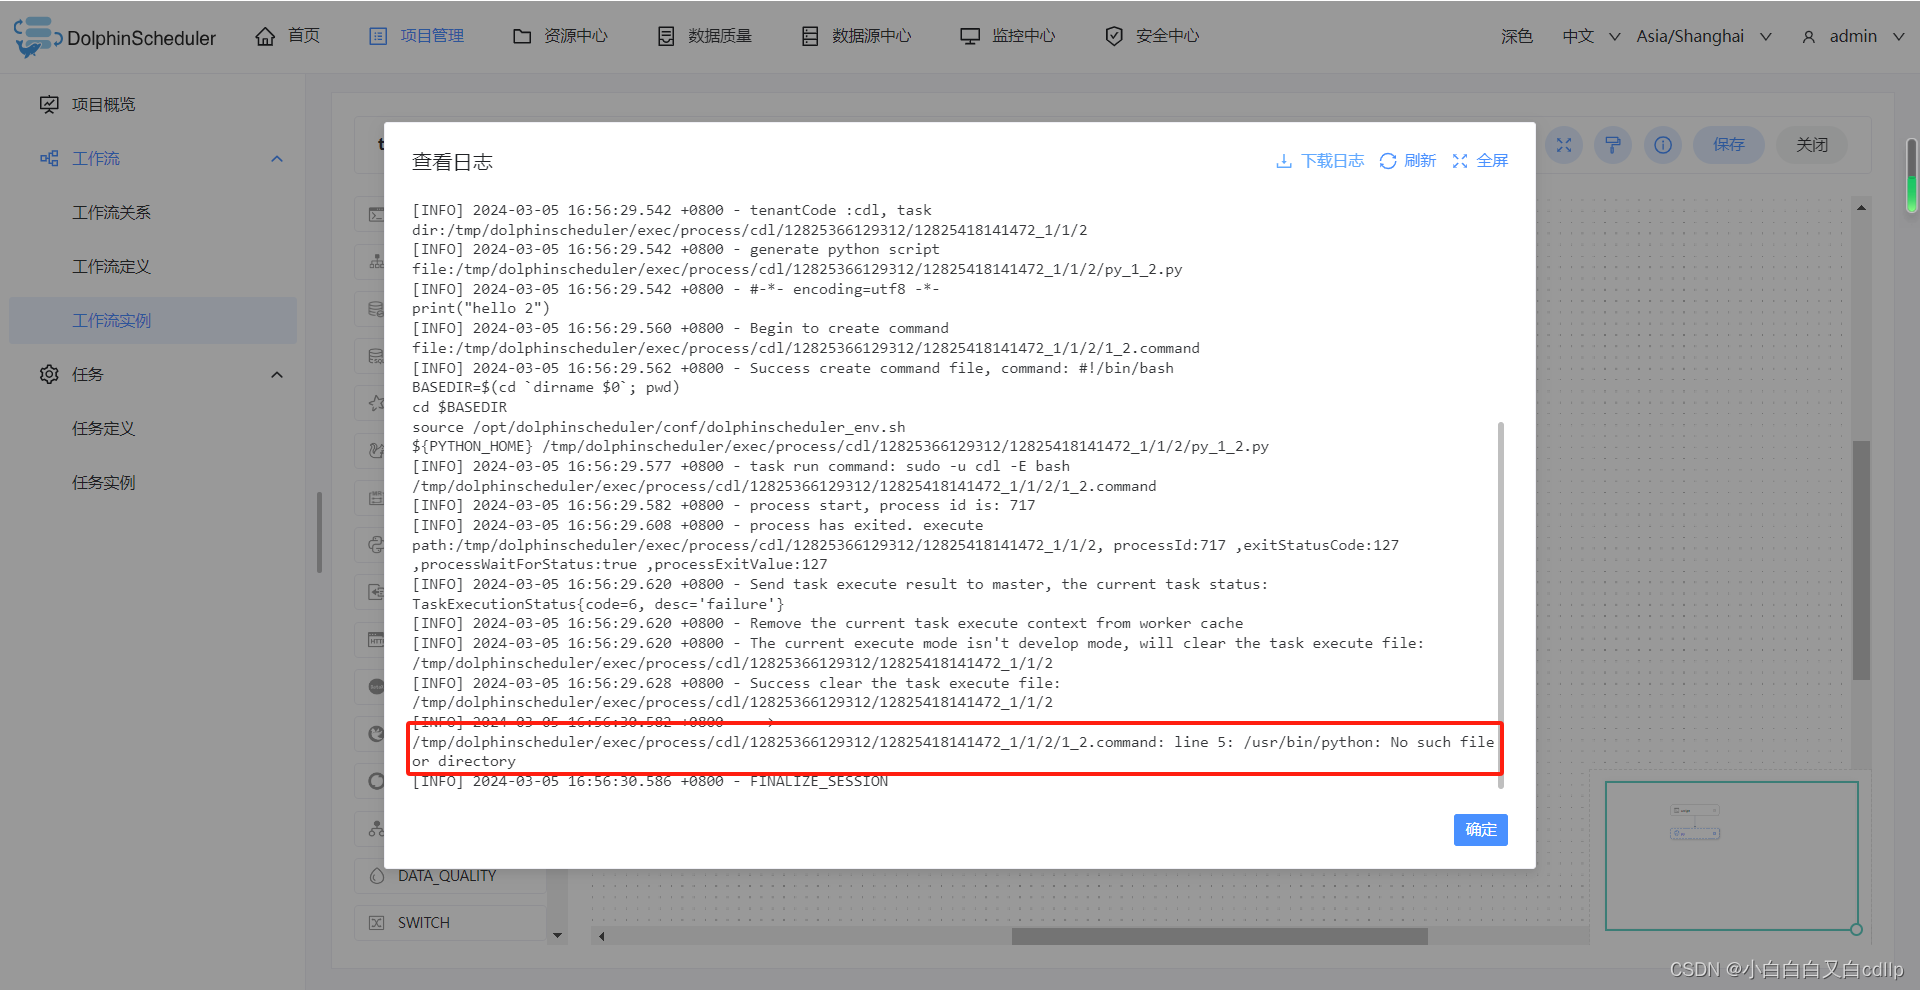The height and width of the screenshot is (990, 1920).
Task: Click the 项目概览 monitor icon
Action: pyautogui.click(x=49, y=104)
